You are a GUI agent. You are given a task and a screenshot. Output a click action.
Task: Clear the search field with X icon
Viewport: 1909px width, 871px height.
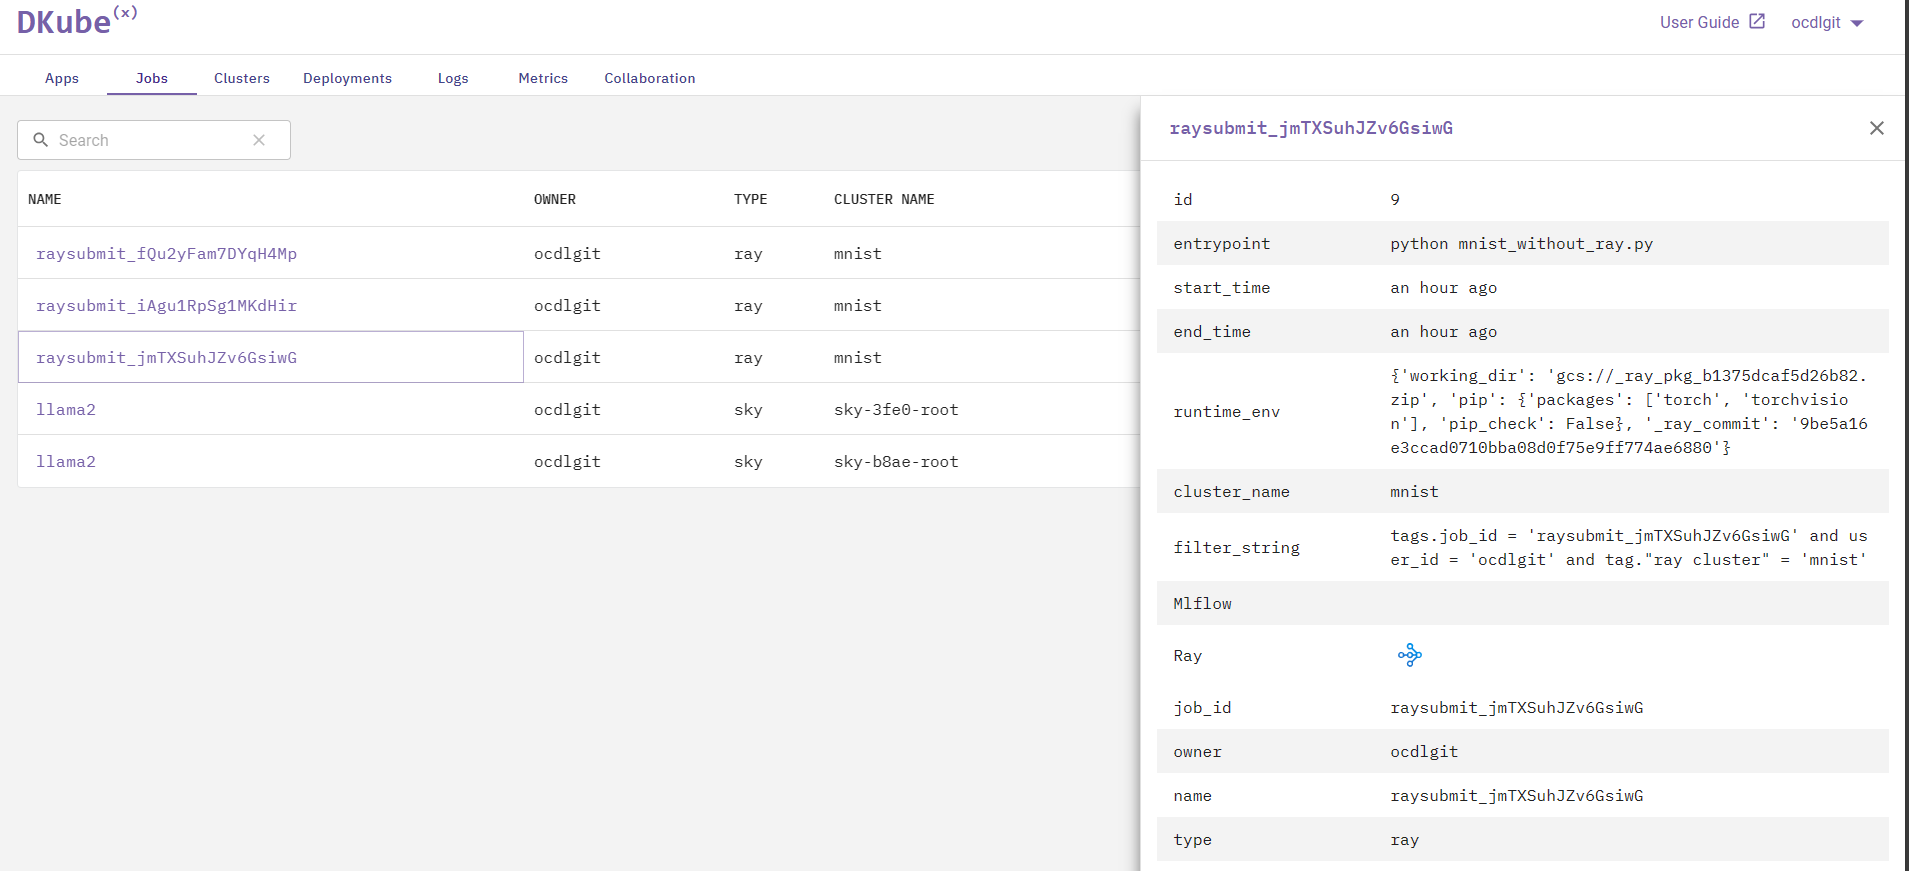(259, 140)
